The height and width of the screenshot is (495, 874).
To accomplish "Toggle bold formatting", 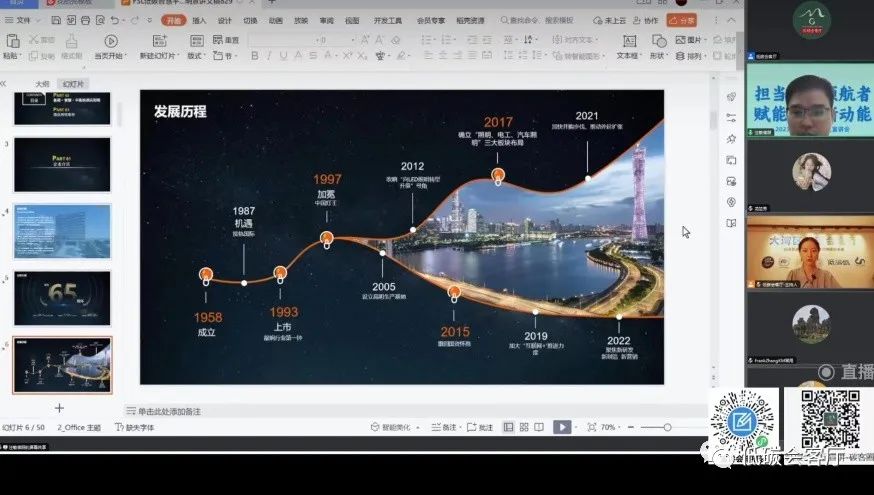I will [255, 56].
